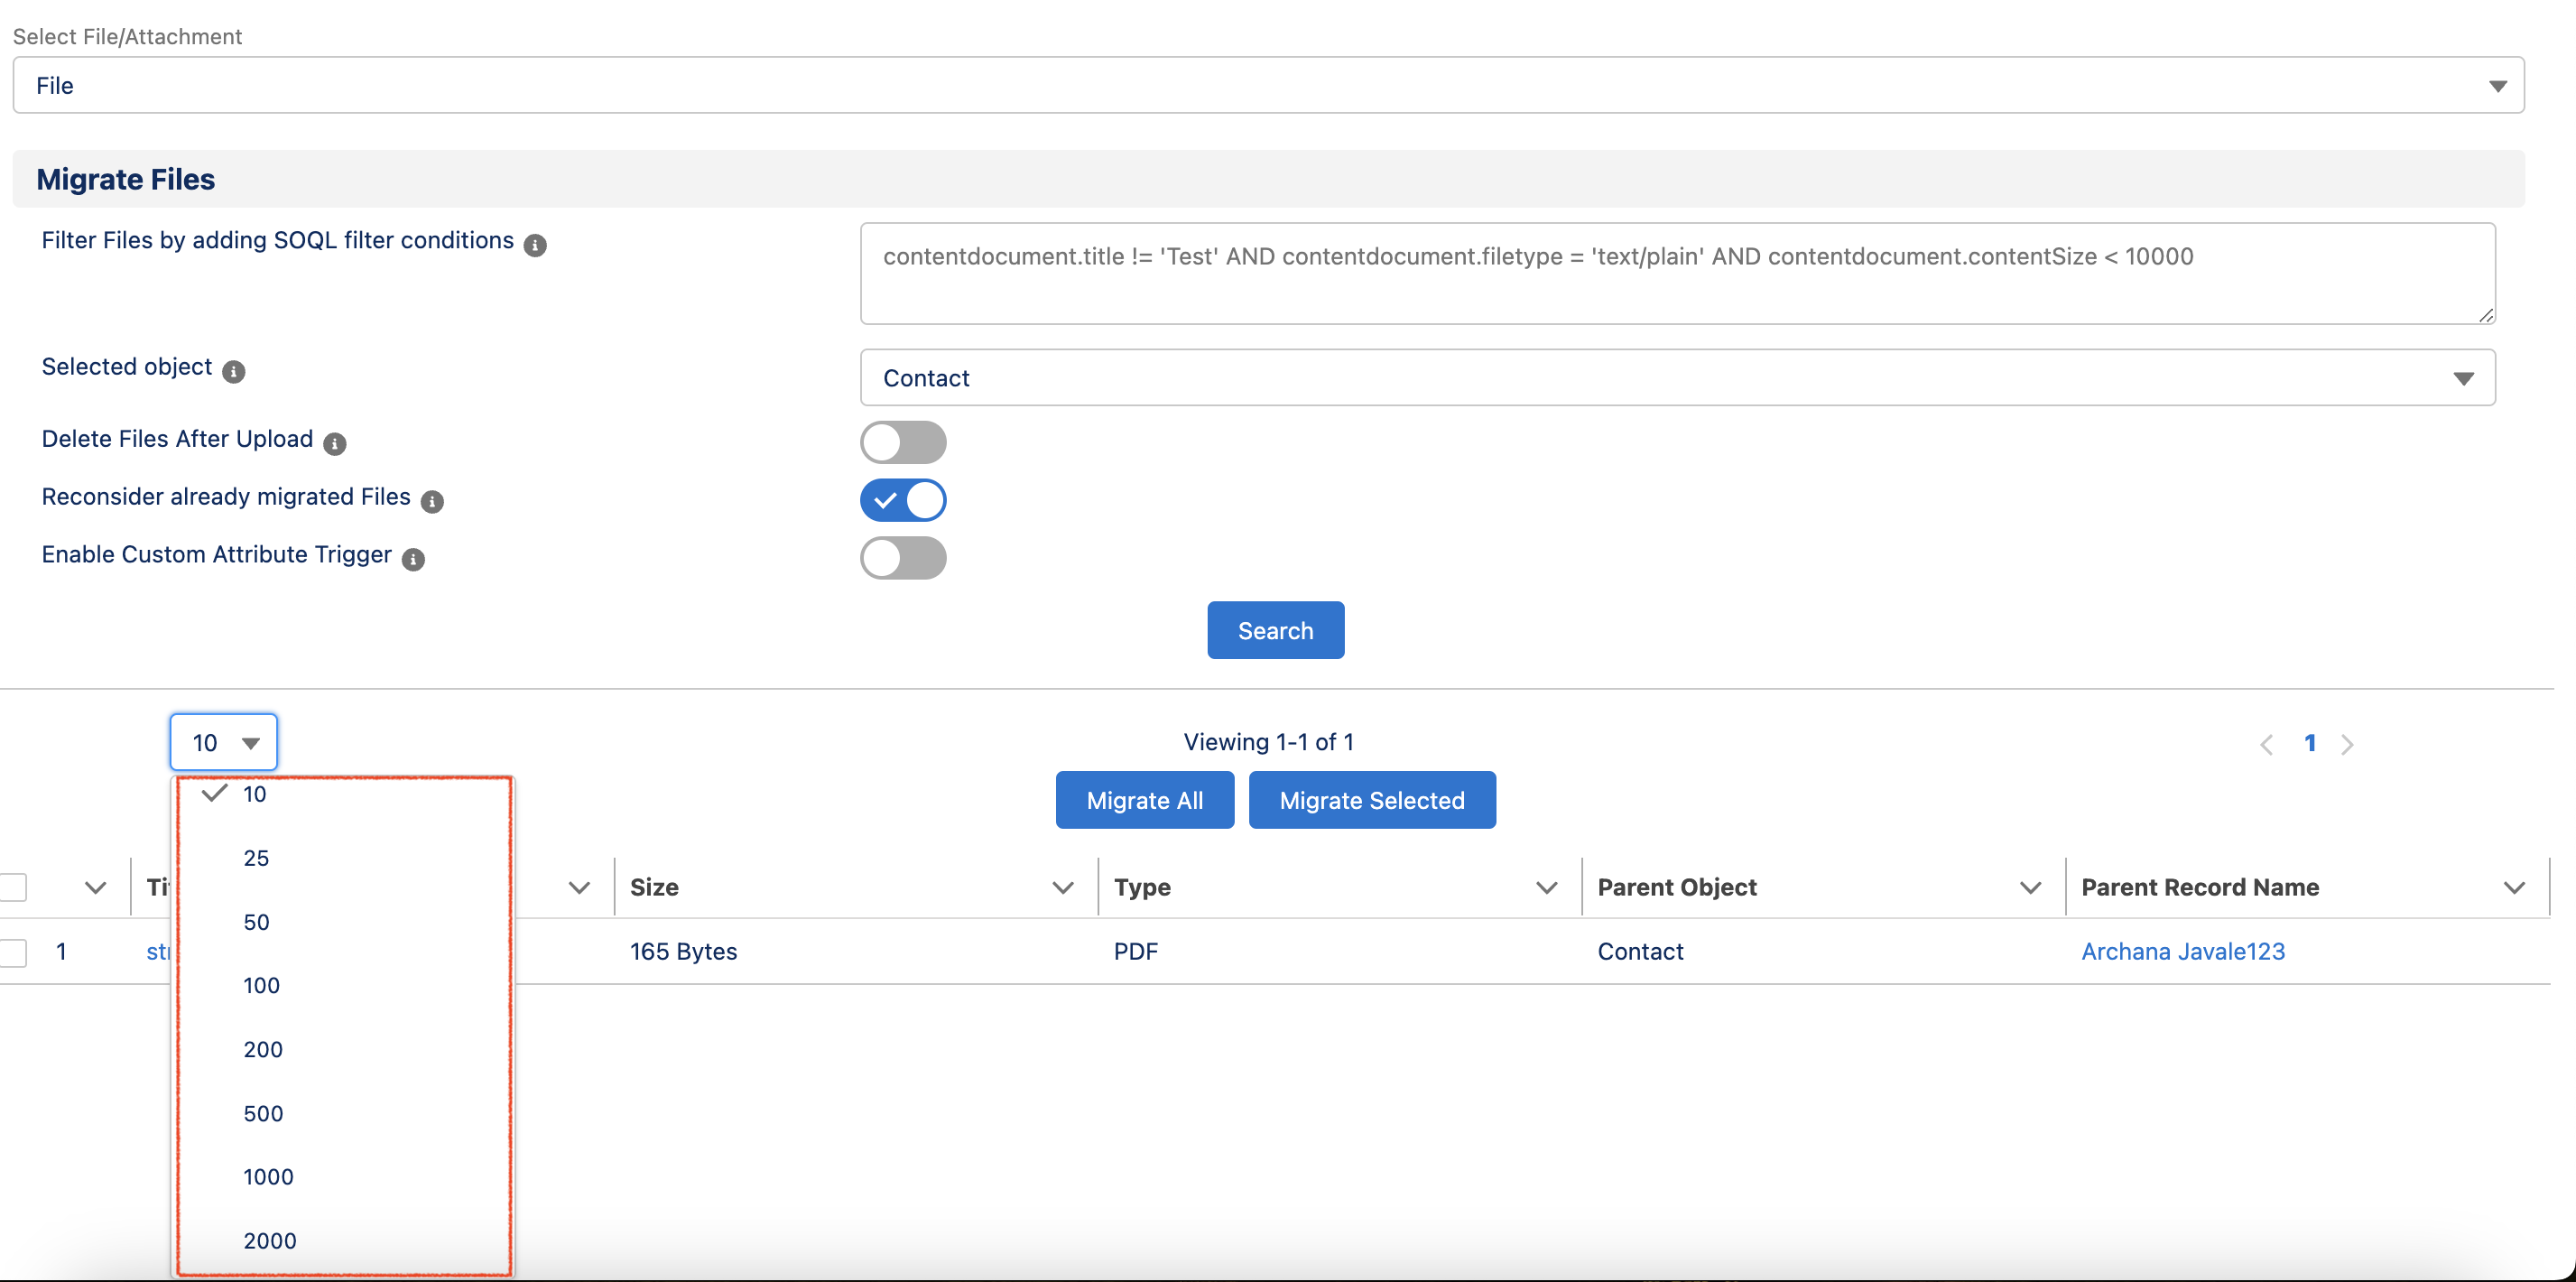Open Archana Javale123 record link
This screenshot has width=2576, height=1282.
[x=2182, y=952]
